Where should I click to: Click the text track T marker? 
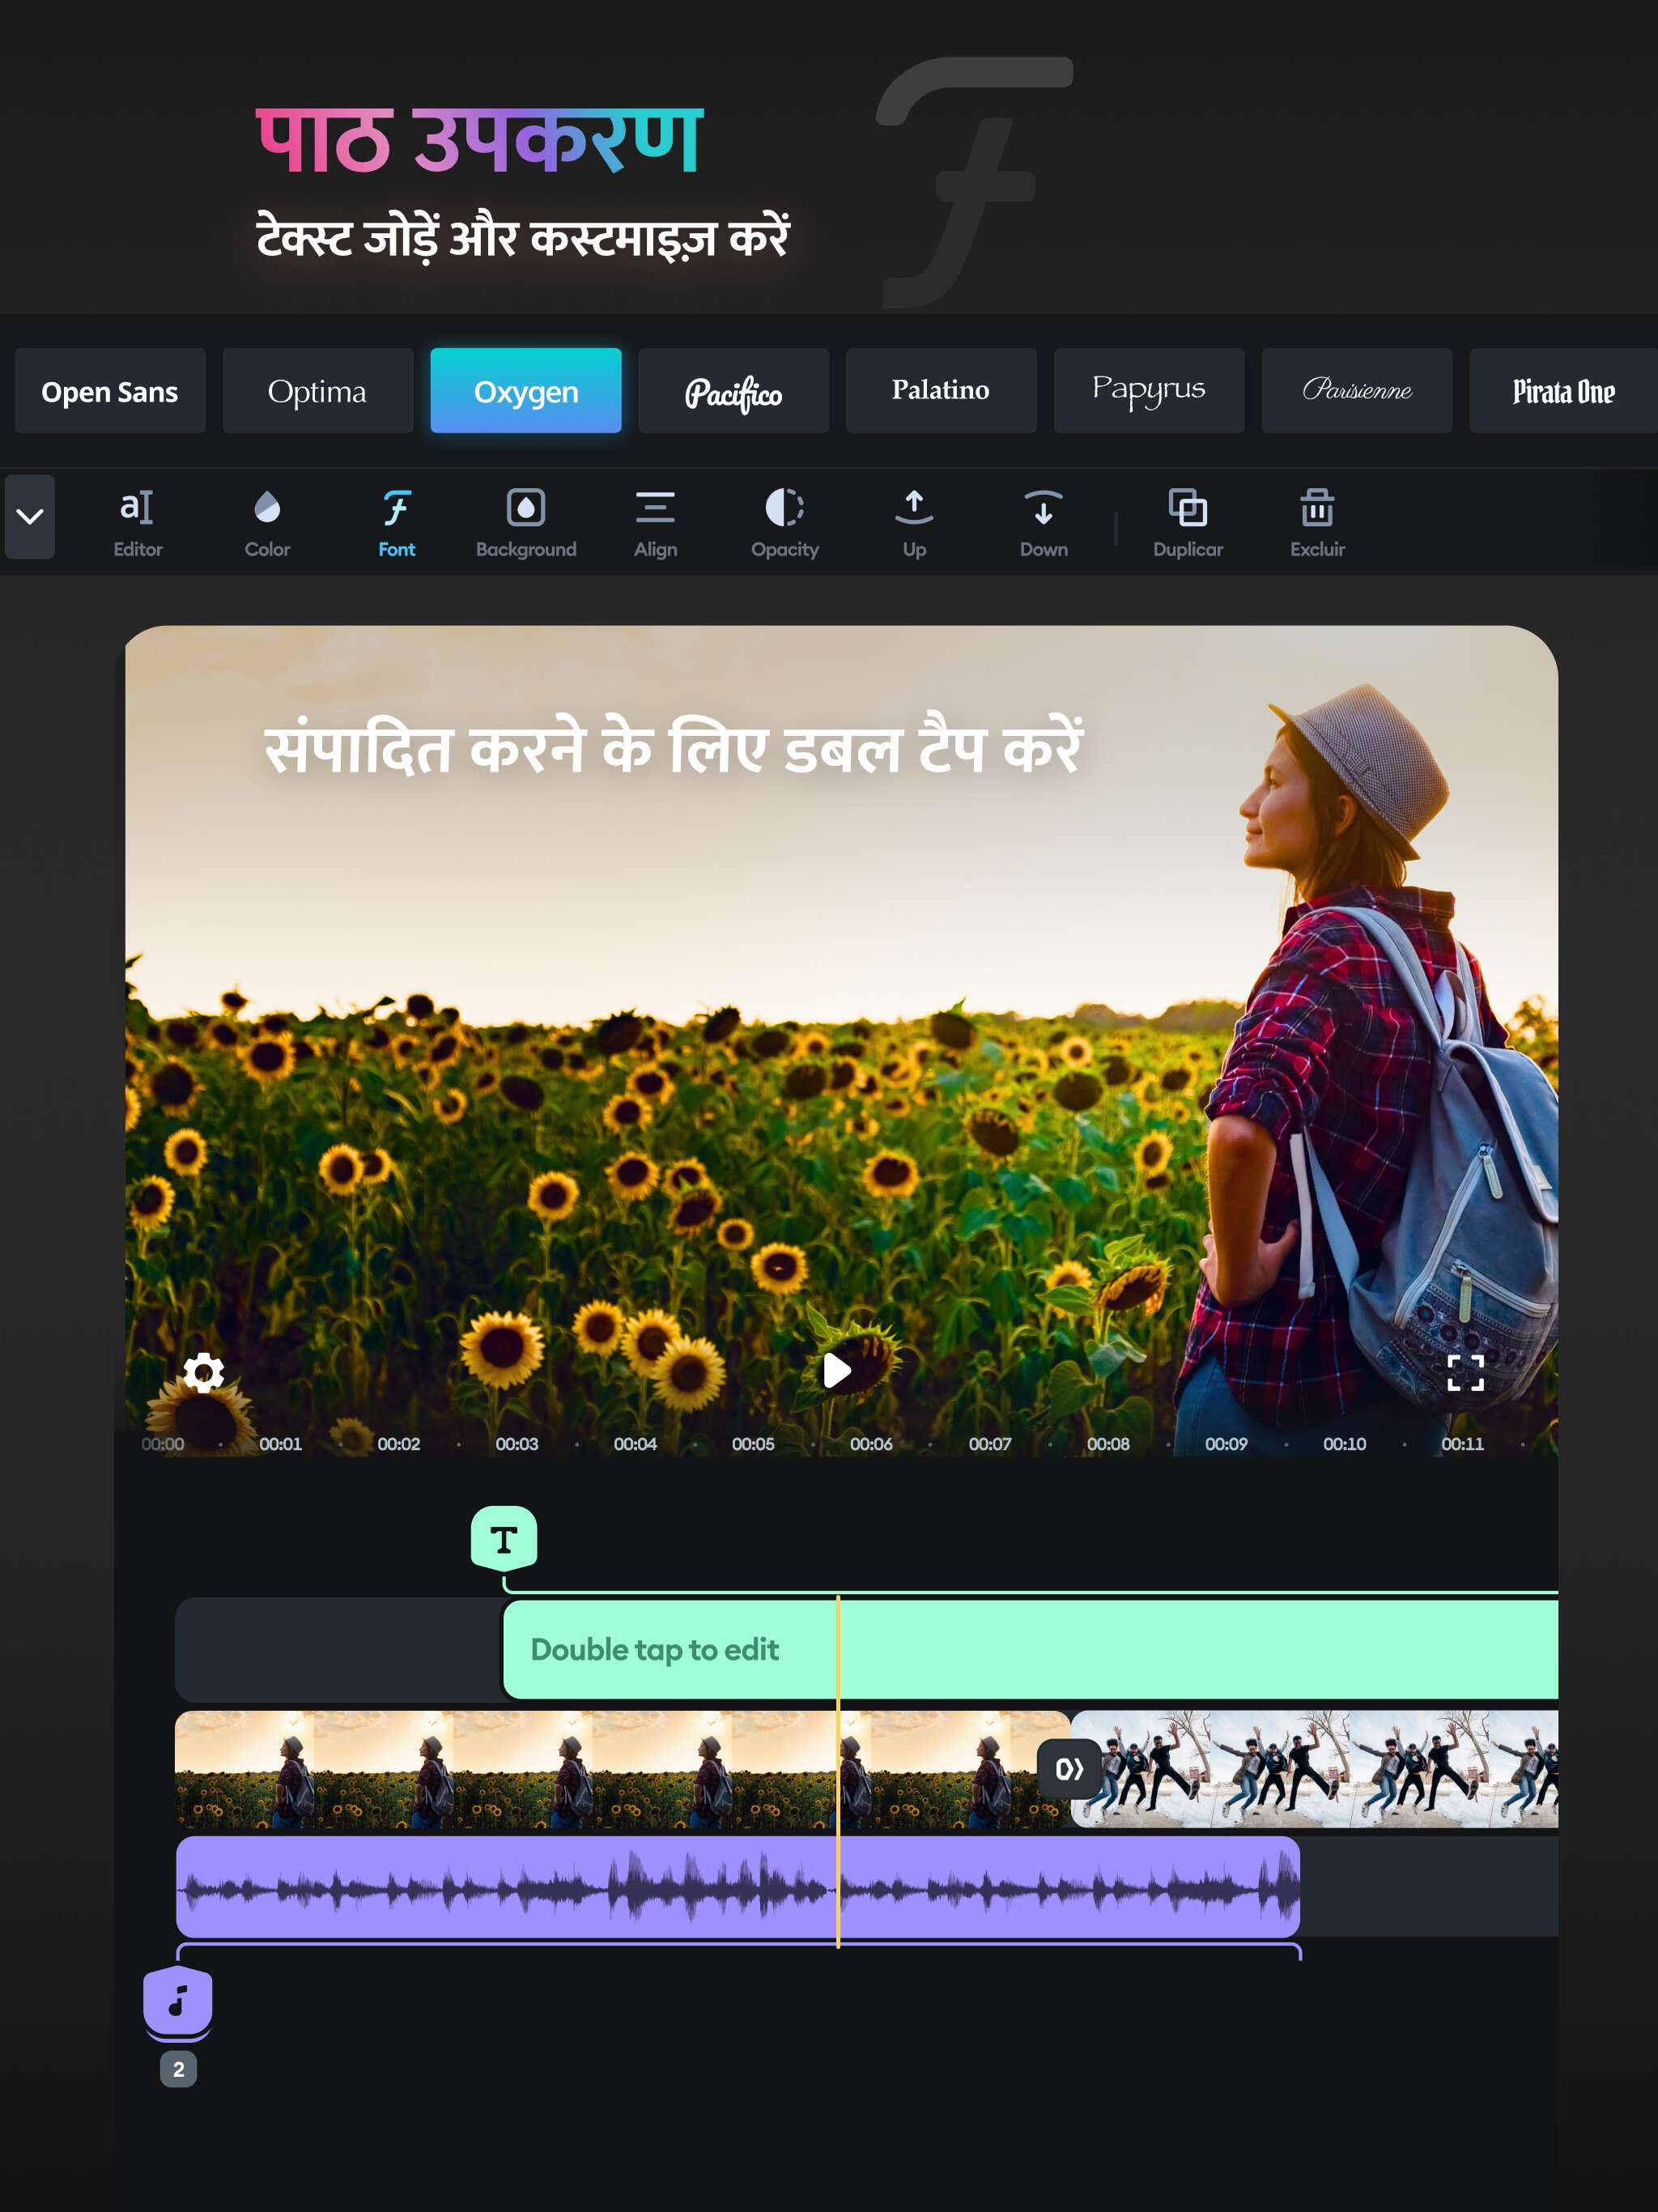pos(504,1538)
